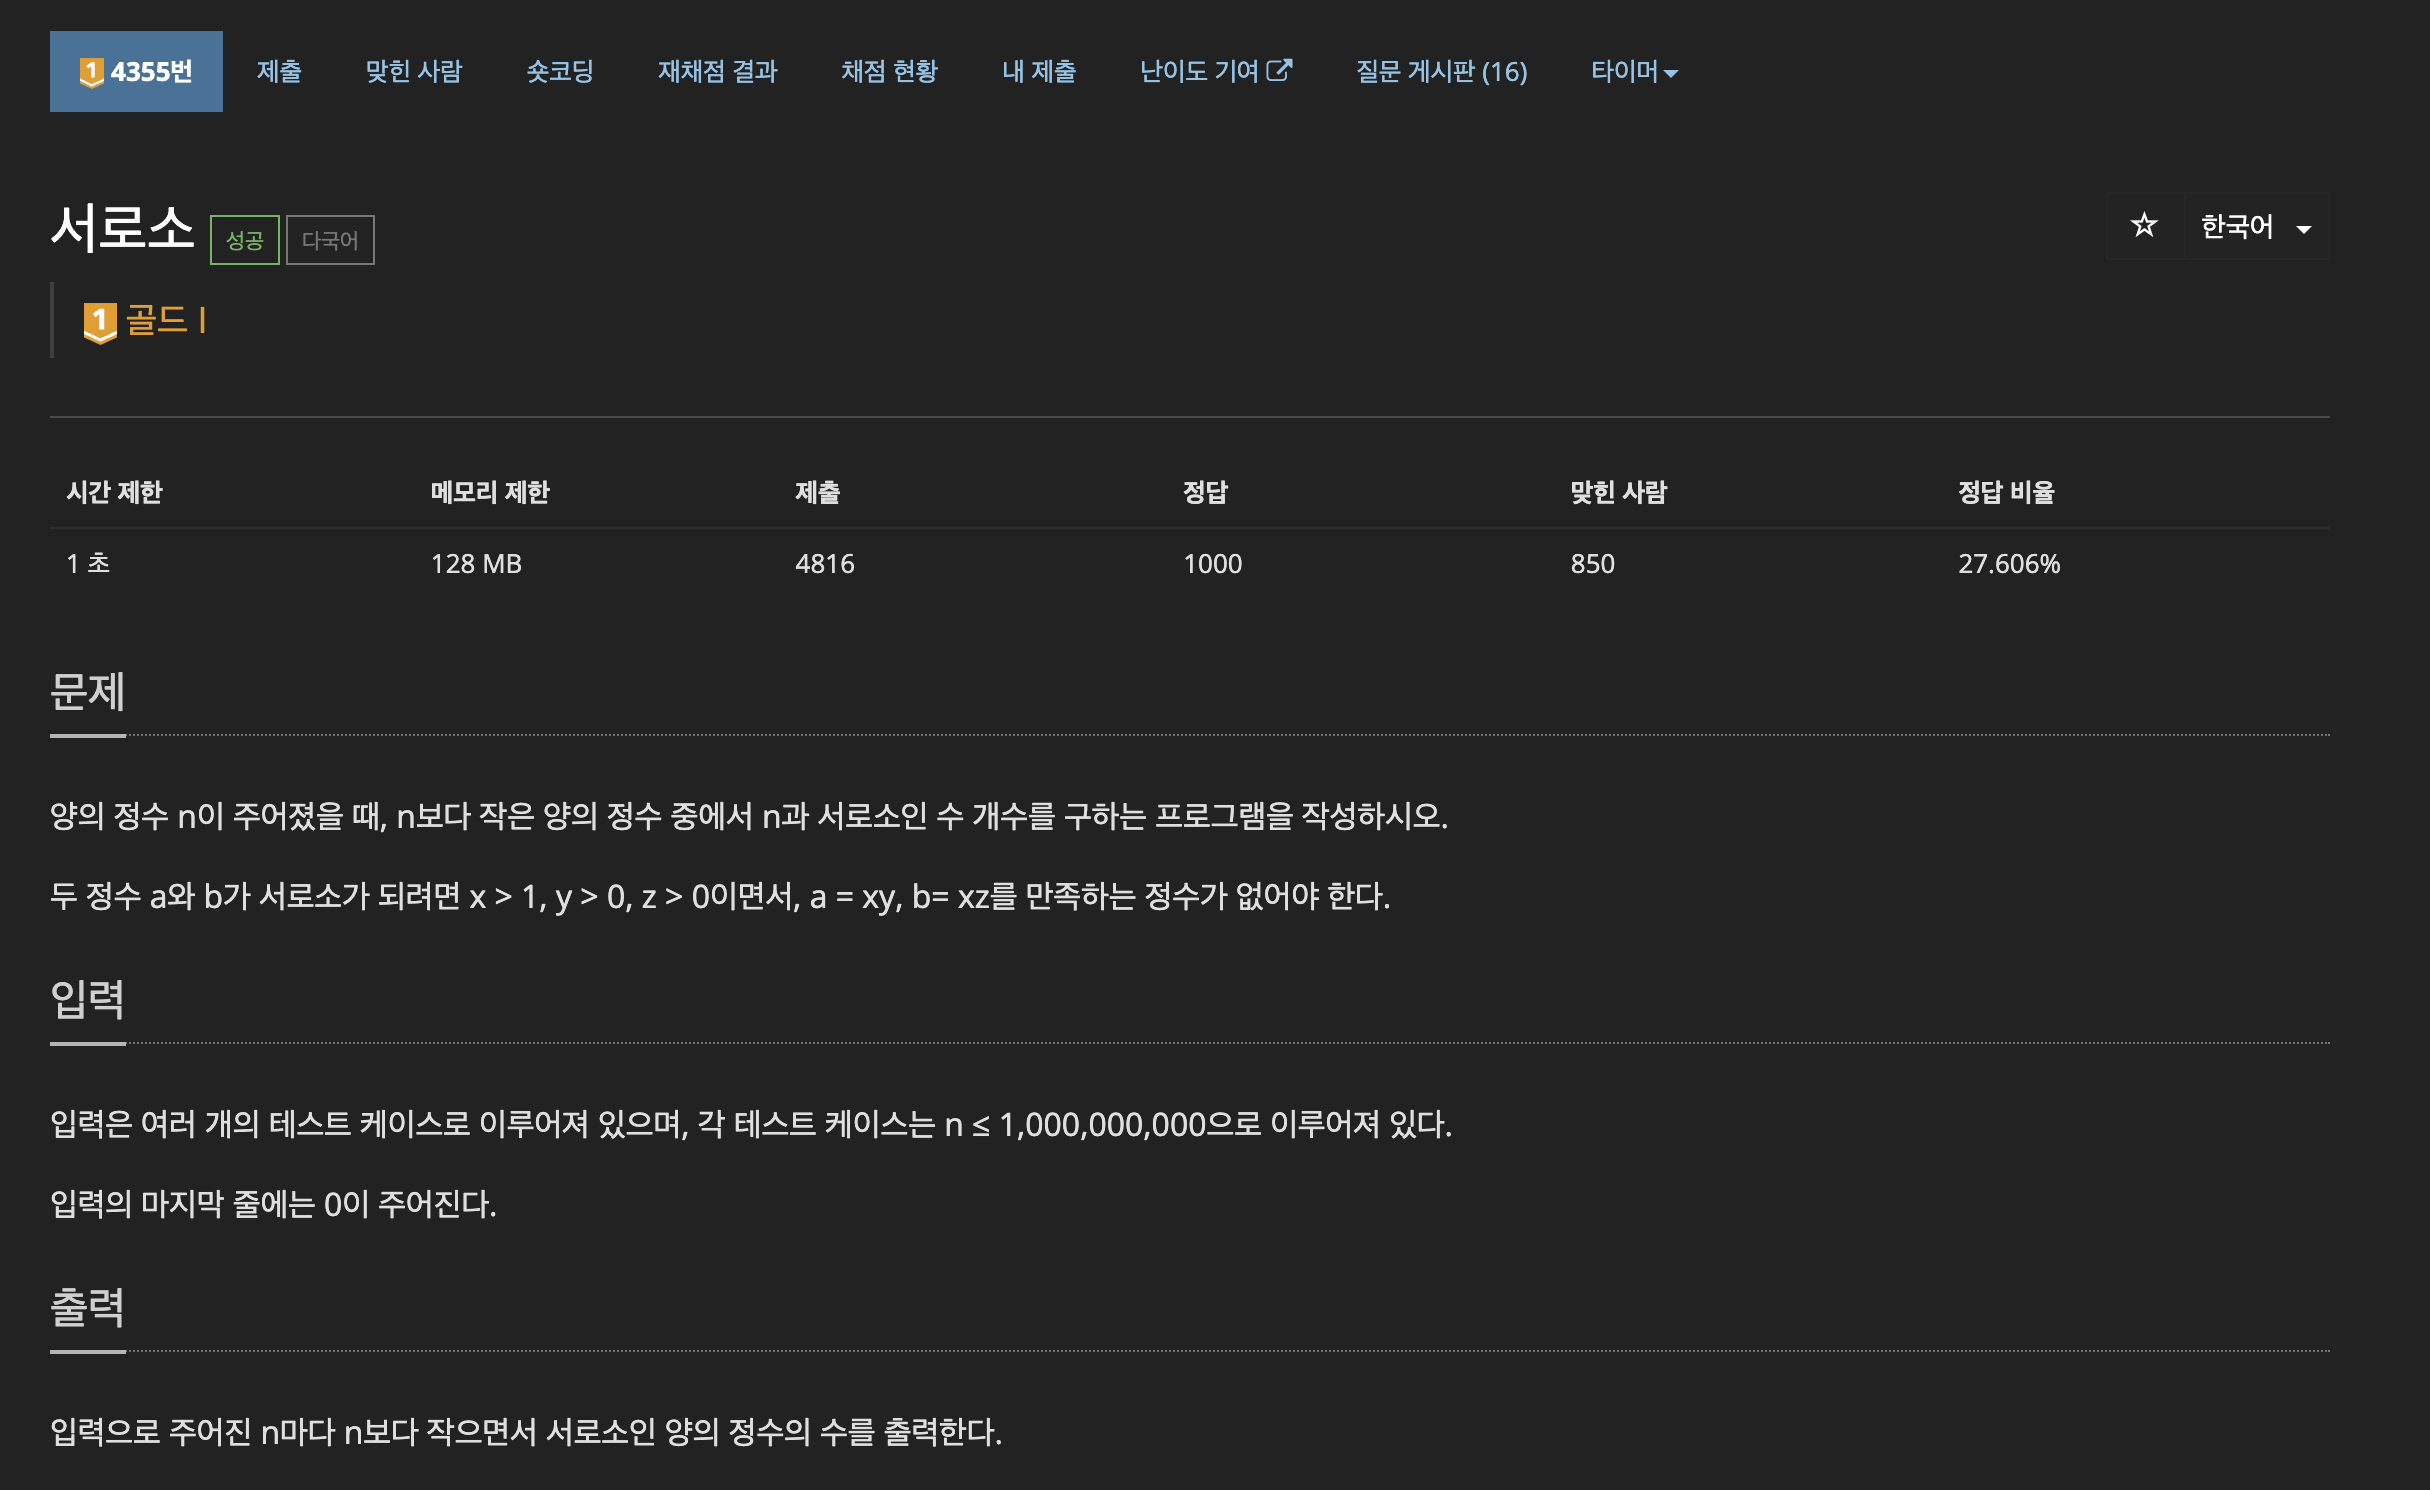Click the gold tier badge in 4355번 tab
Image resolution: width=2430 pixels, height=1490 pixels.
tap(91, 72)
